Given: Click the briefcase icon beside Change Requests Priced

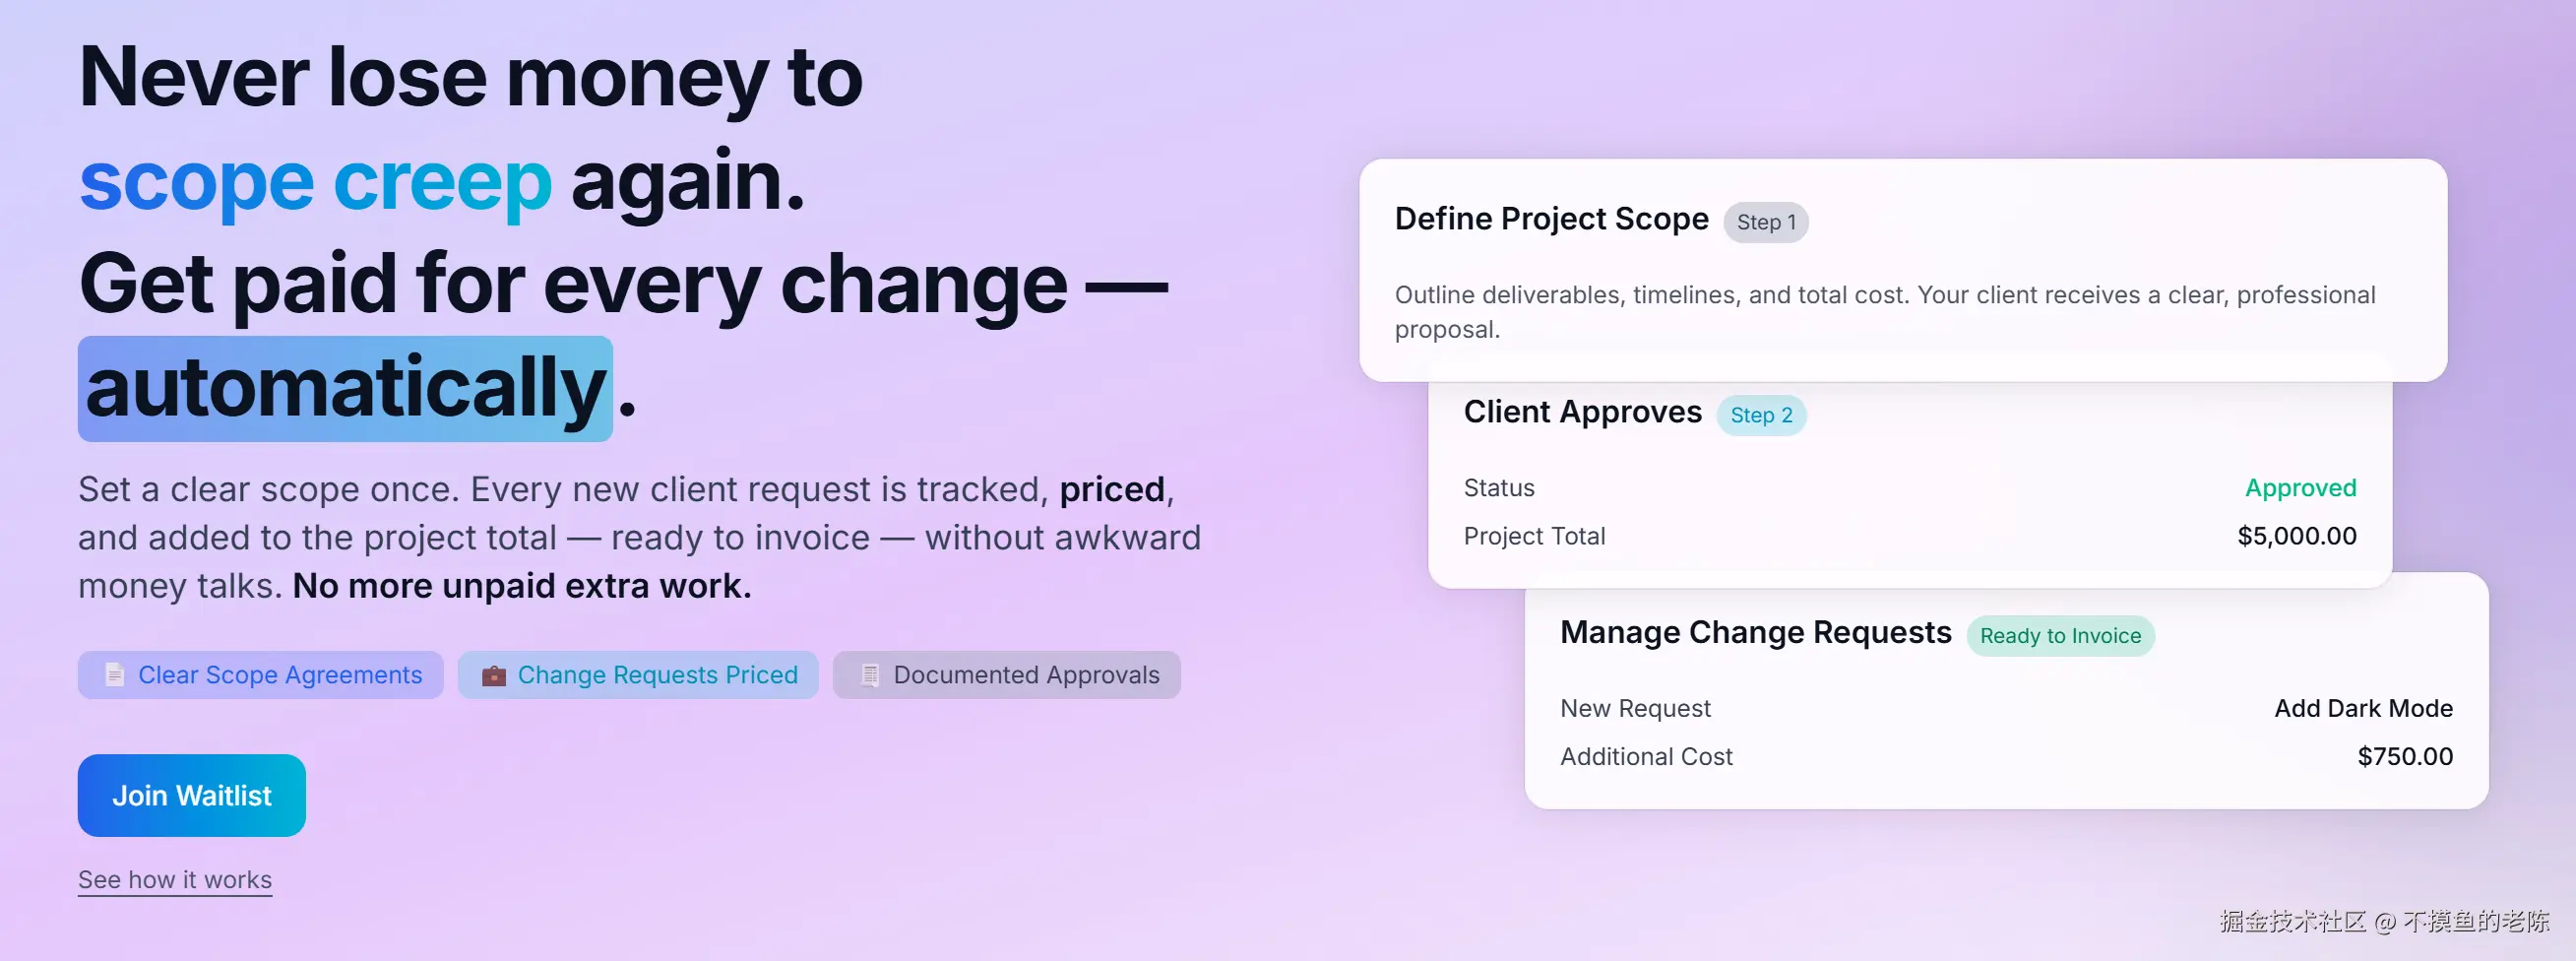Looking at the screenshot, I should tap(494, 675).
